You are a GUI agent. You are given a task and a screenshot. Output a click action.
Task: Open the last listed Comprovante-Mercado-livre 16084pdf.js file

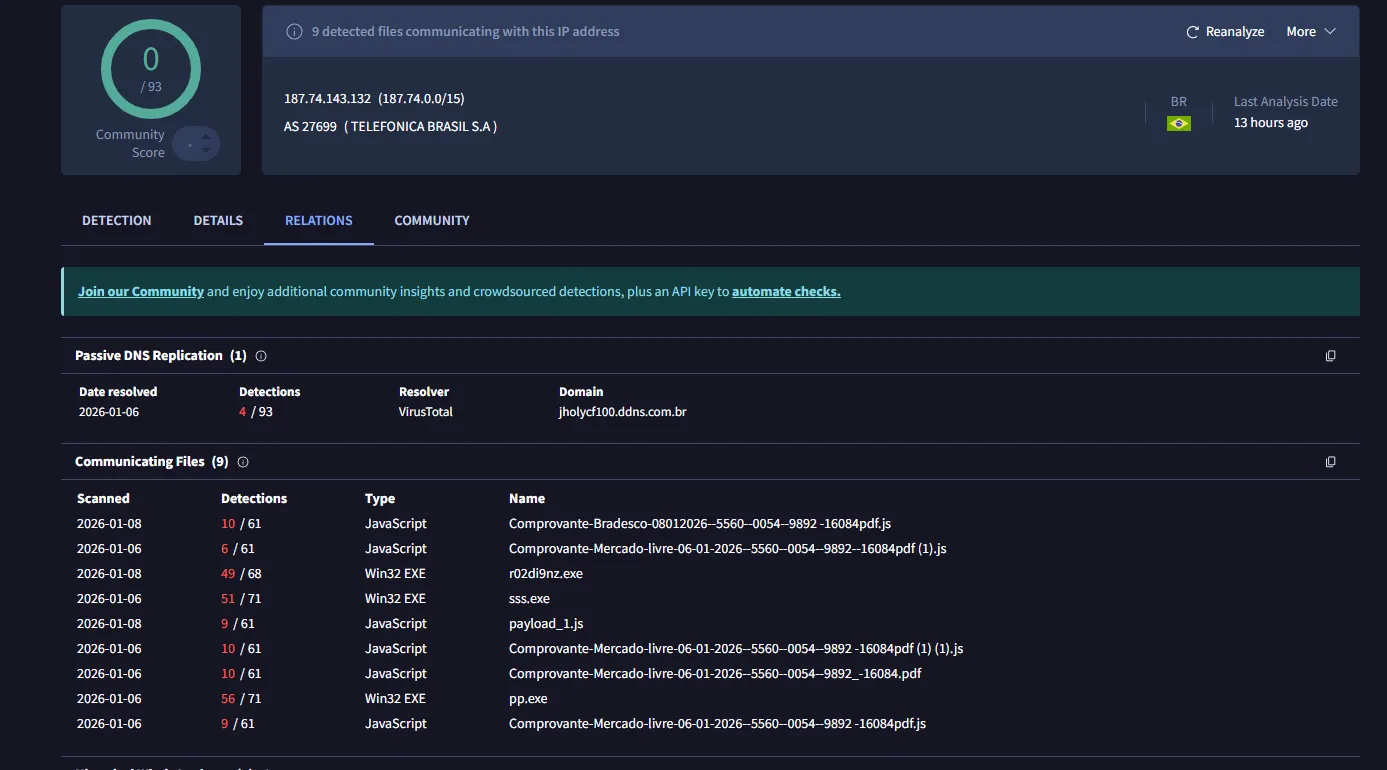pyautogui.click(x=717, y=724)
